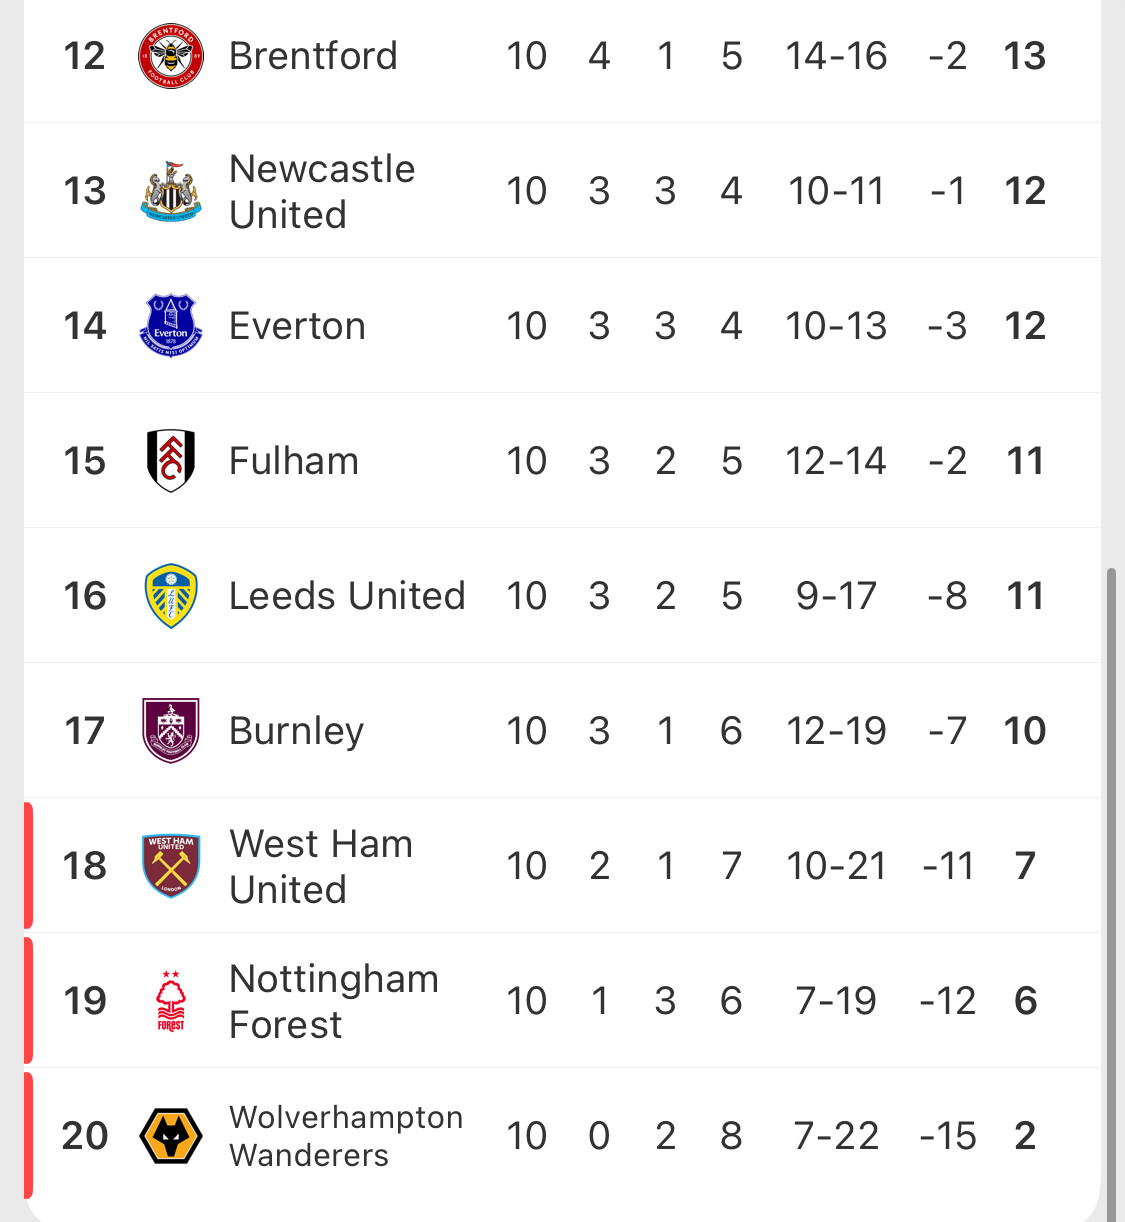Select the West Ham United crest
This screenshot has height=1222, width=1125.
coord(171,866)
